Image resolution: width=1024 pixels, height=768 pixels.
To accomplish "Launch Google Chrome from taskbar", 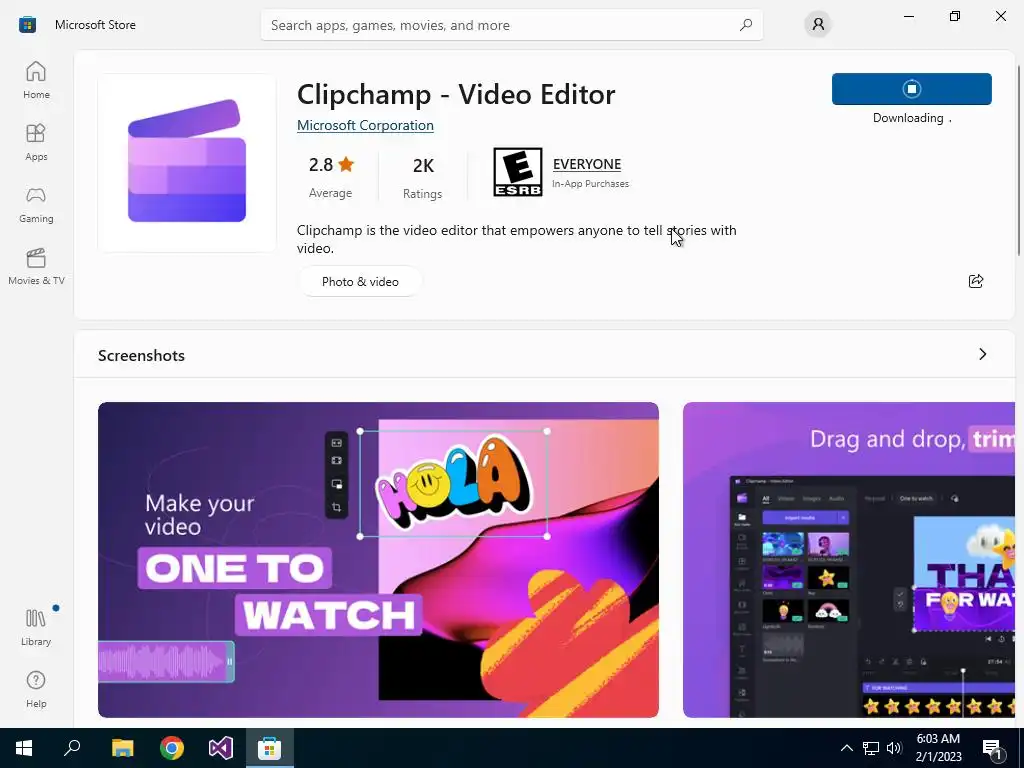I will click(x=172, y=748).
